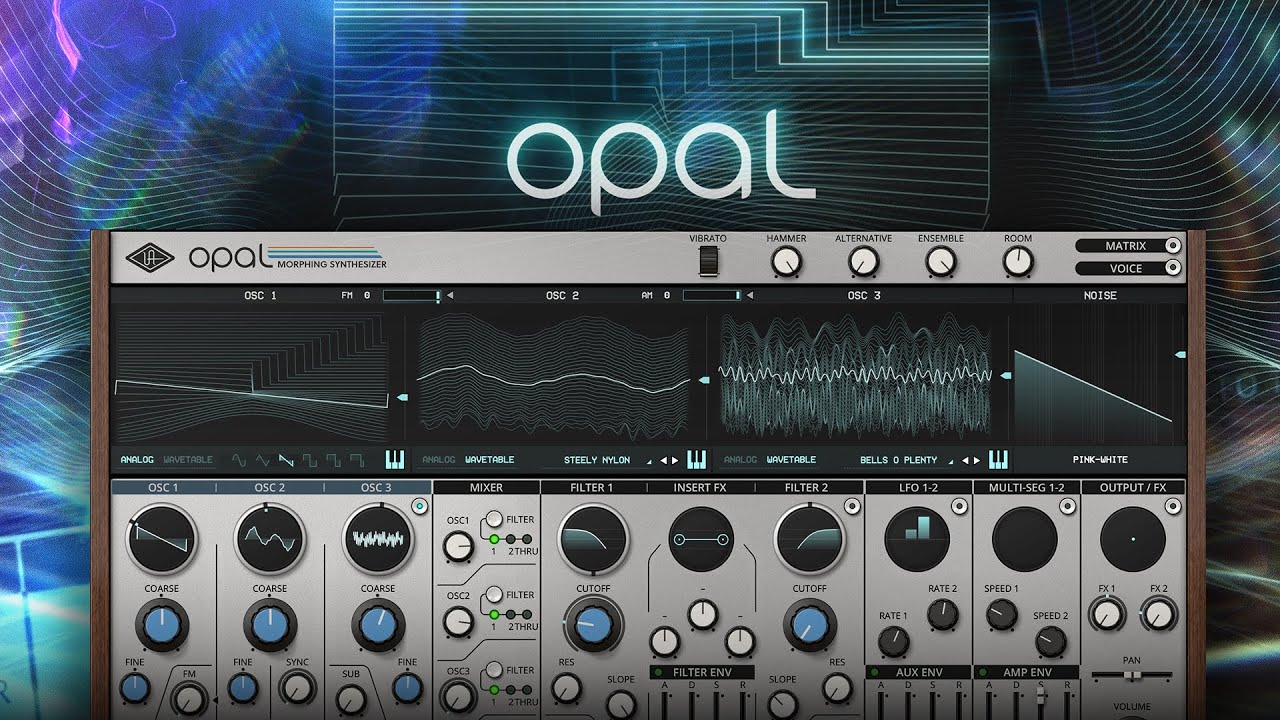Screen dimensions: 1280x720
Task: Select the sine waveform icon for OSC 1
Action: (x=240, y=460)
